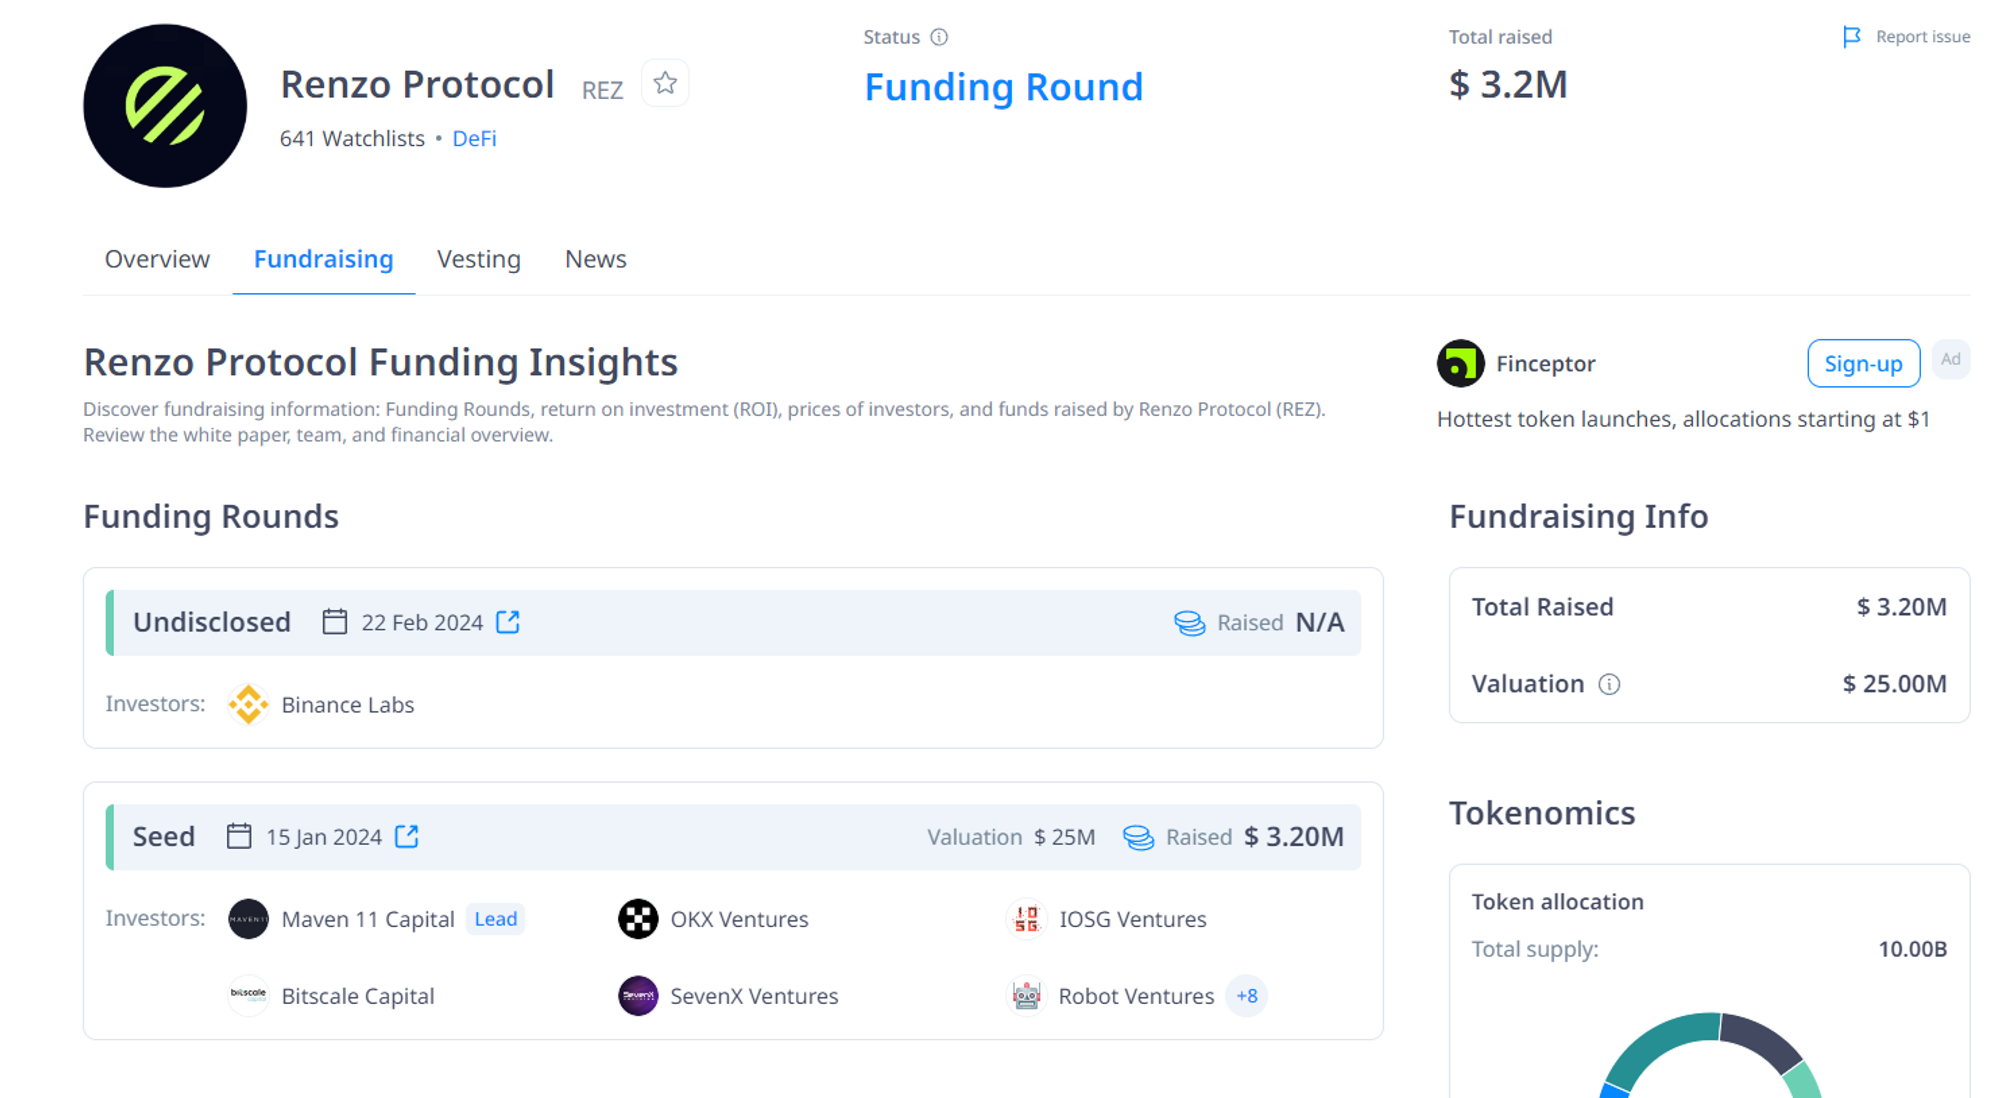Open external link for 15 Jan 2024 seed round
Viewport: 2000px width, 1098px height.
click(407, 836)
